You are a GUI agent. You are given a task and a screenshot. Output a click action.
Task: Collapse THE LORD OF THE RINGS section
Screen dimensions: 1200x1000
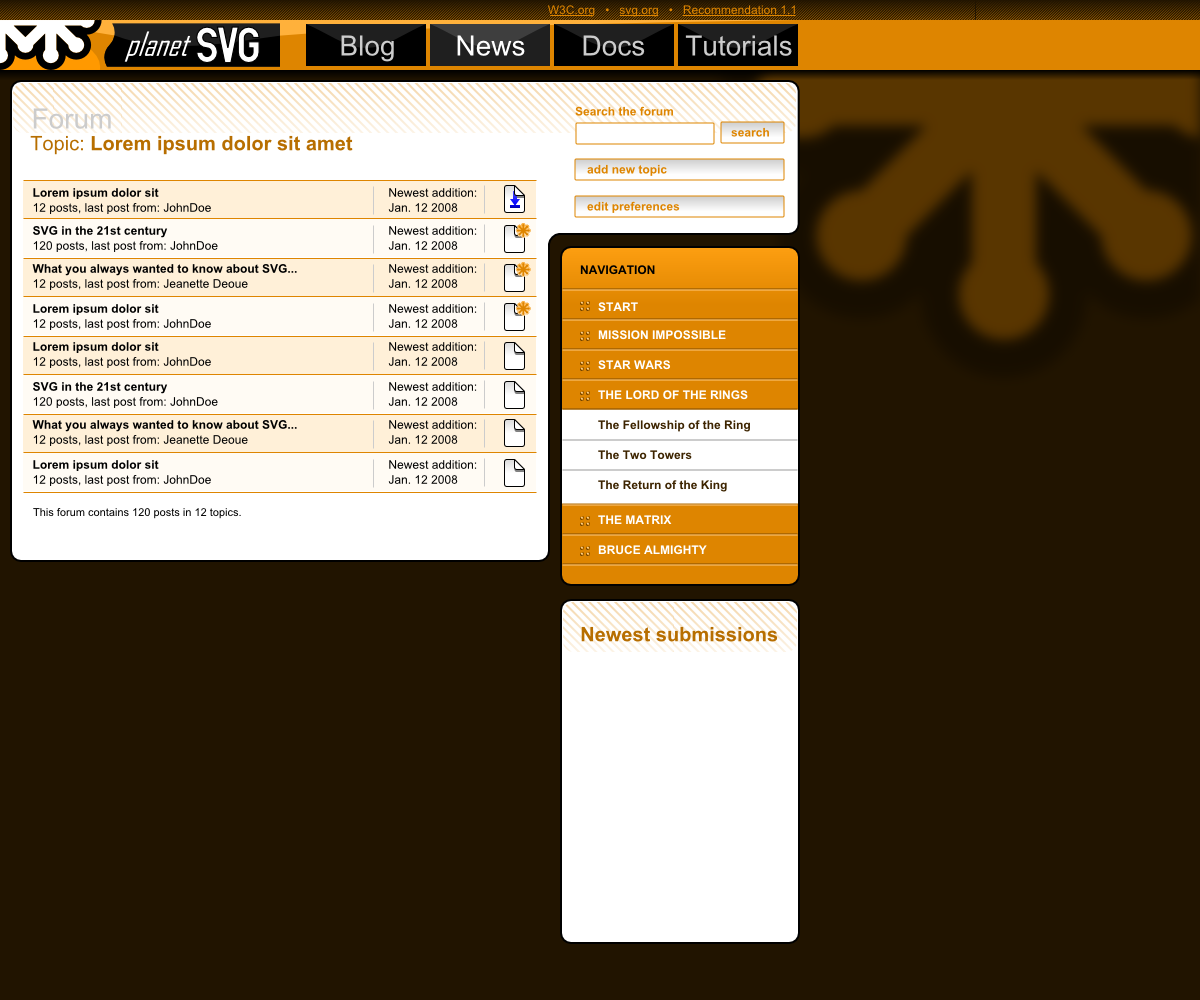(x=672, y=395)
